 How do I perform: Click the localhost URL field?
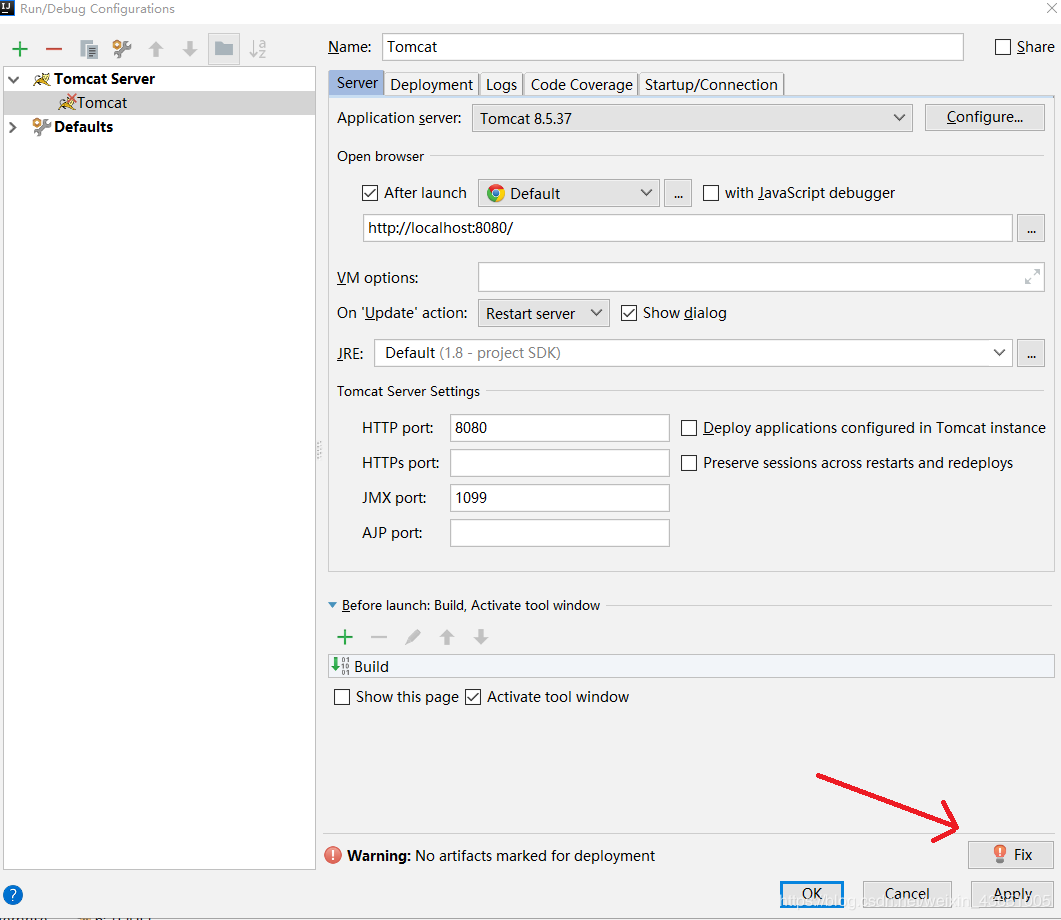(x=687, y=228)
